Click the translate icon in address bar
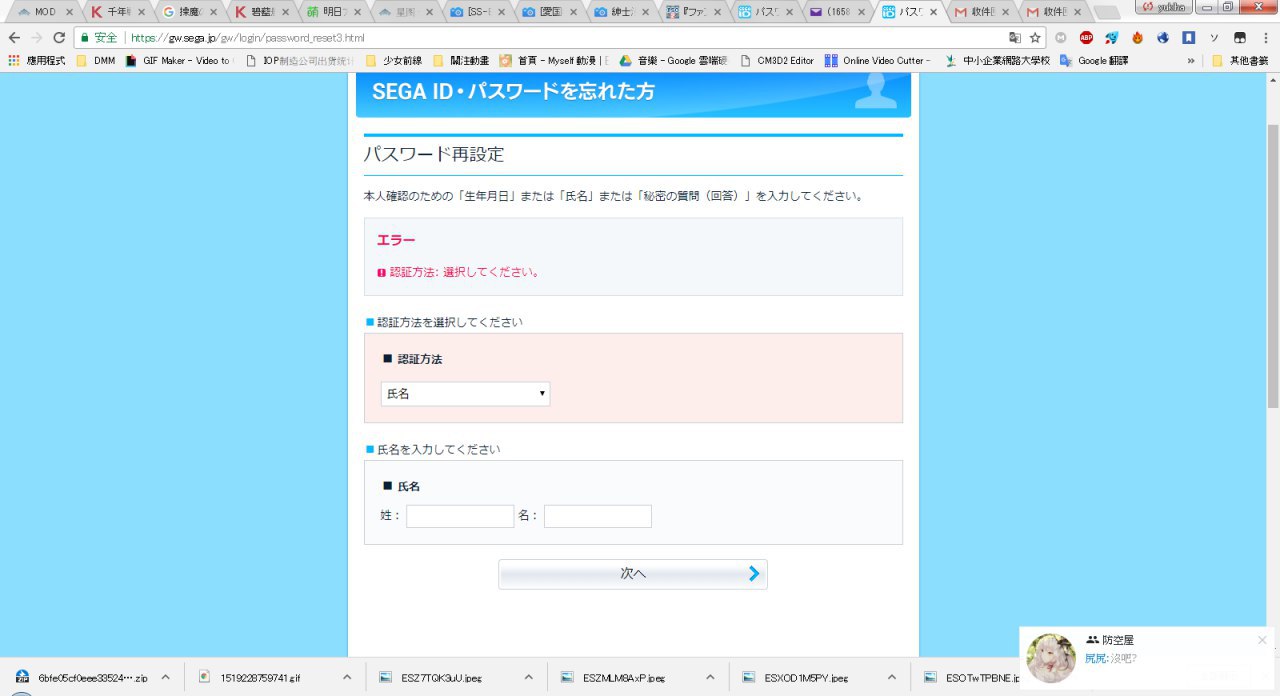Screen dimensions: 1280x696 1015,37
